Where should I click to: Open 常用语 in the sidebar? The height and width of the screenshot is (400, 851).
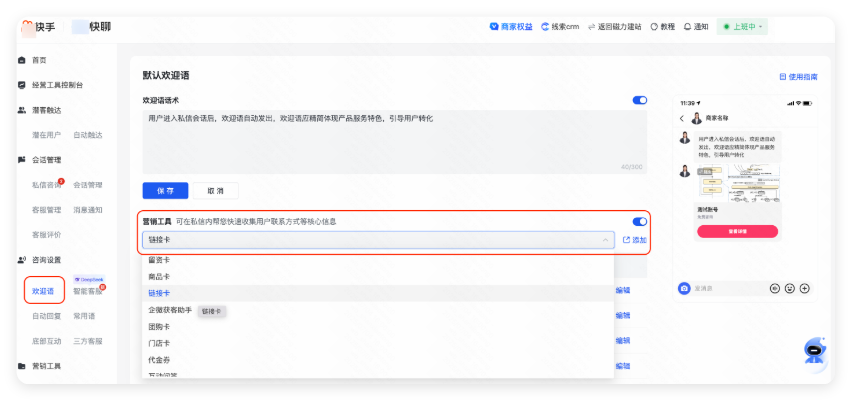84,316
